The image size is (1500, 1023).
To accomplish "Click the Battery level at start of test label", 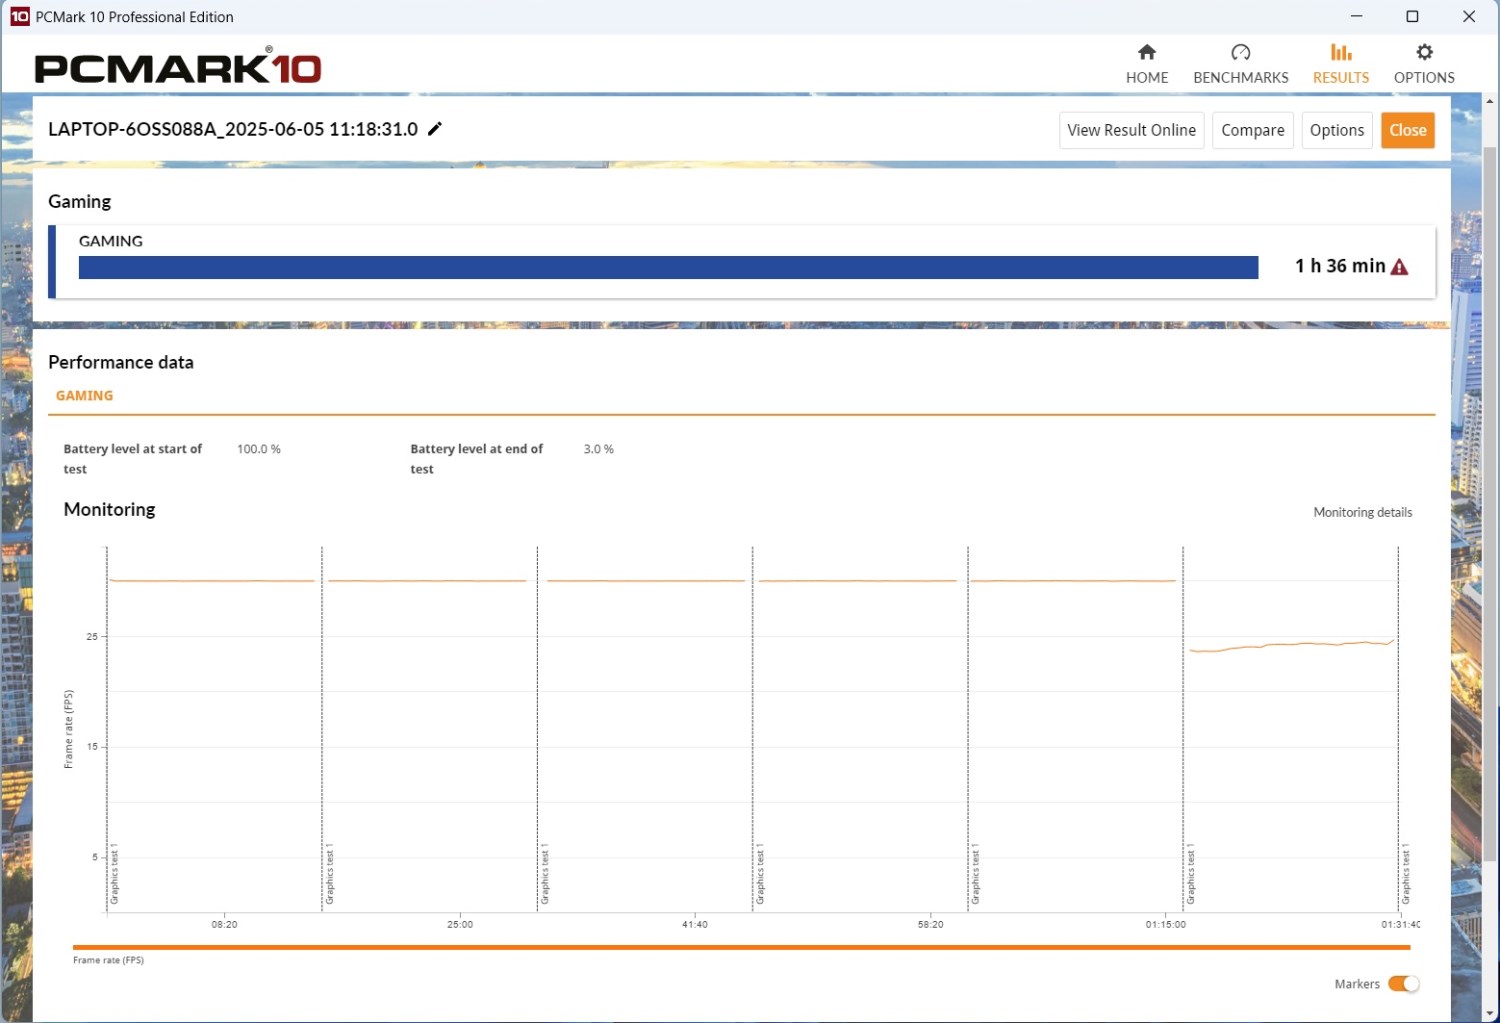I will [133, 459].
